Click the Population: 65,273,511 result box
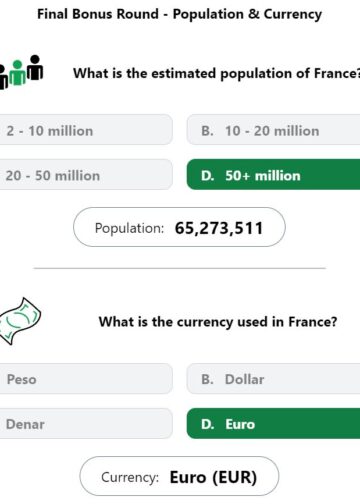 click(179, 227)
